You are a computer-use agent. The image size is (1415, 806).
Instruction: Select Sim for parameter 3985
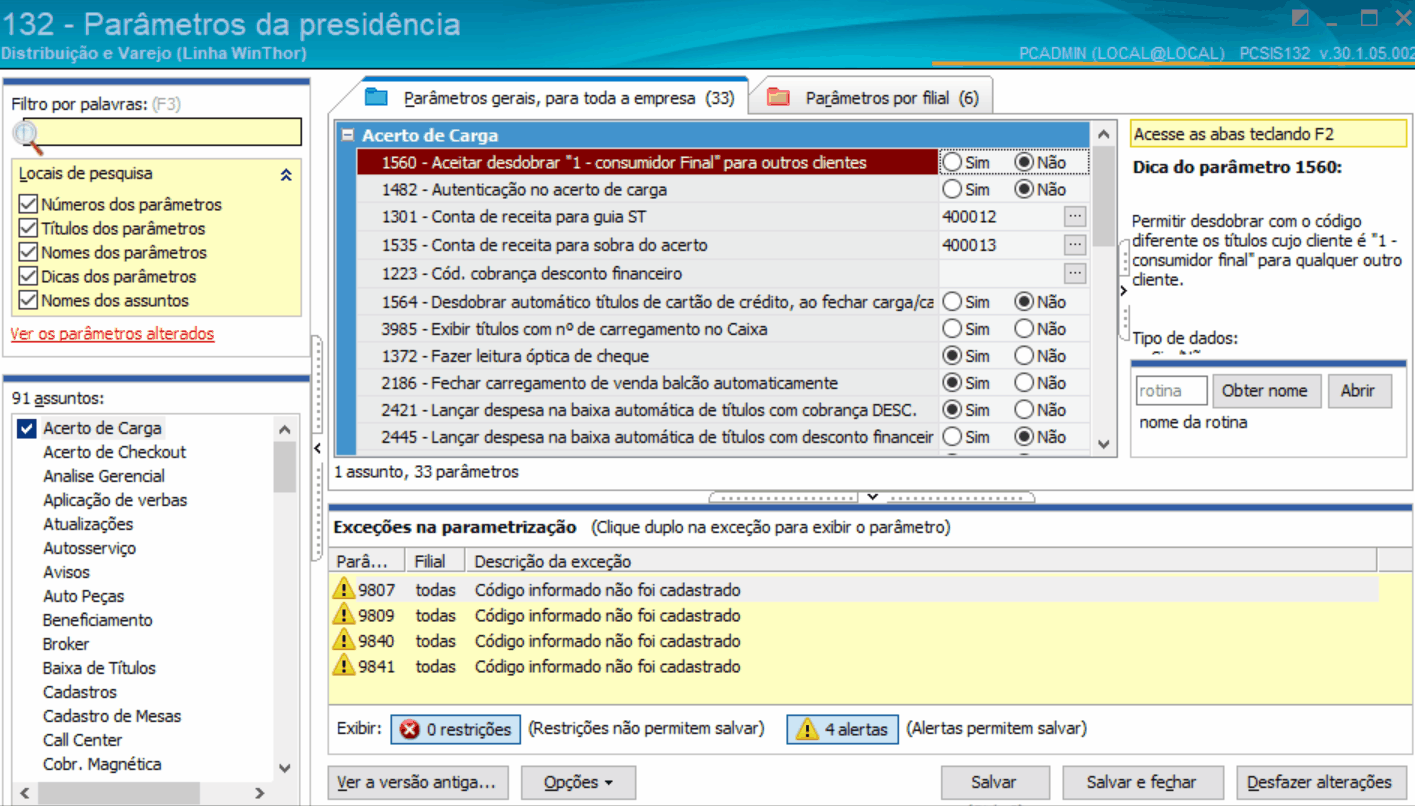pyautogui.click(x=953, y=328)
